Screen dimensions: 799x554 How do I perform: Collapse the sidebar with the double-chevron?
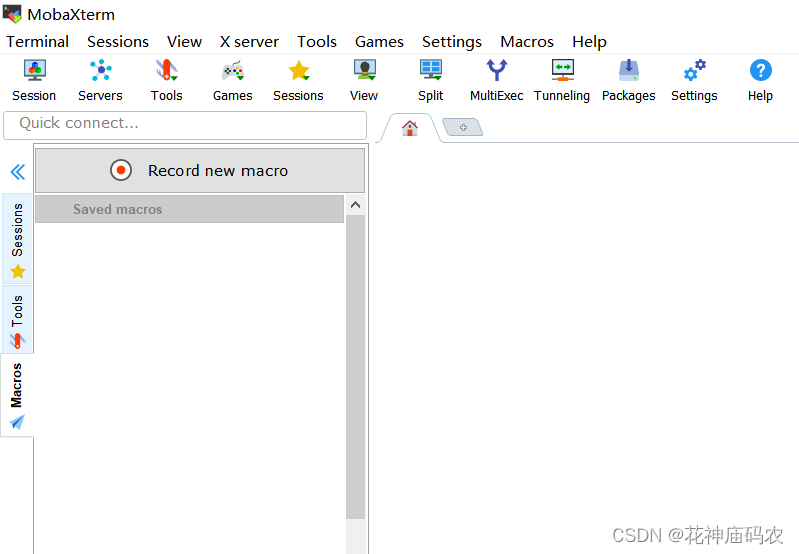click(x=18, y=172)
